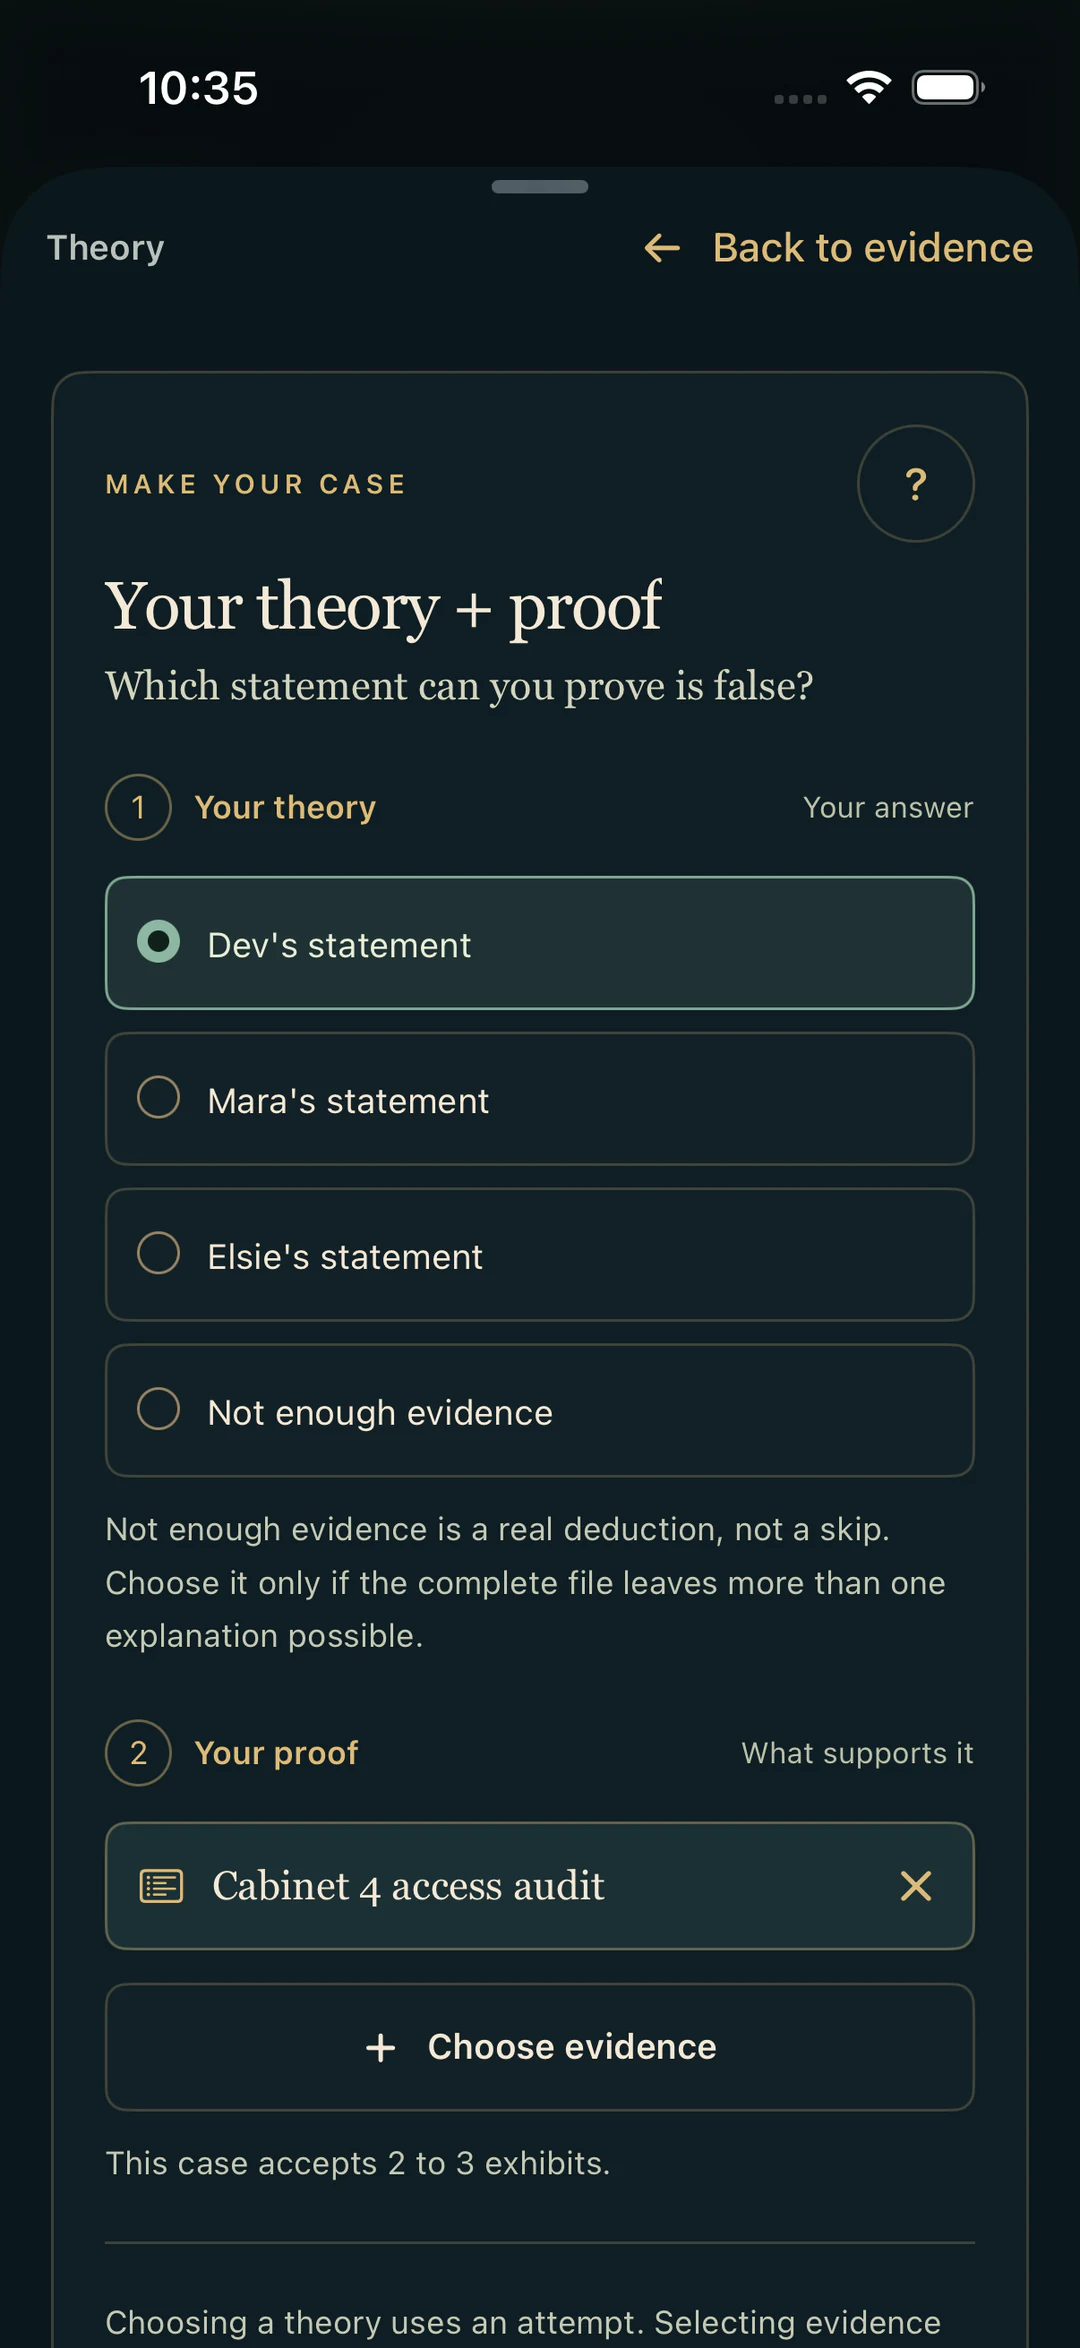Screen dimensions: 1080x2348
Task: Remove Cabinet 4 access audit exhibit
Action: click(915, 1886)
